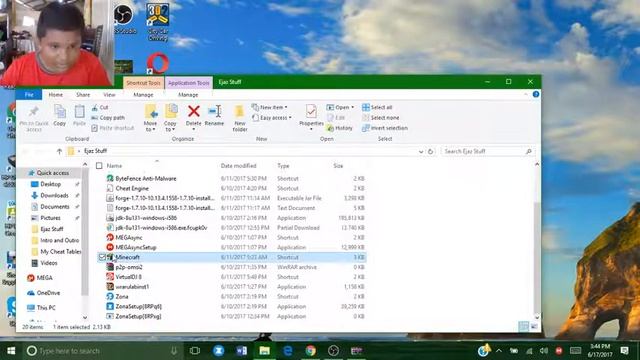Expand the New item dropdown
This screenshot has width=640, height=360.
pos(269,107)
